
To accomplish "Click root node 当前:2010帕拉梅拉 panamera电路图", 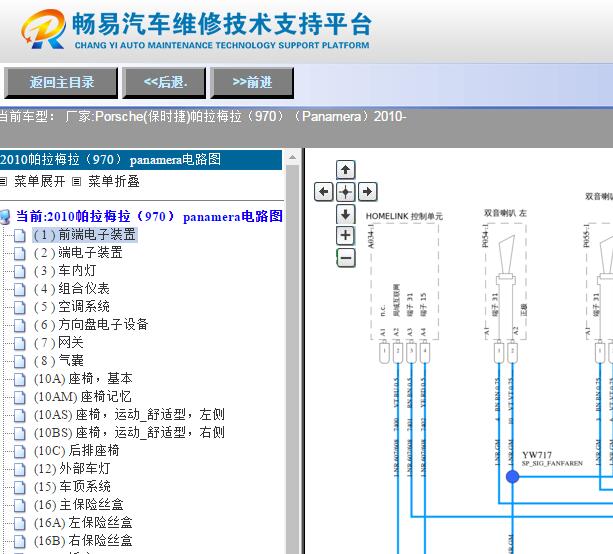I will click(x=149, y=216).
